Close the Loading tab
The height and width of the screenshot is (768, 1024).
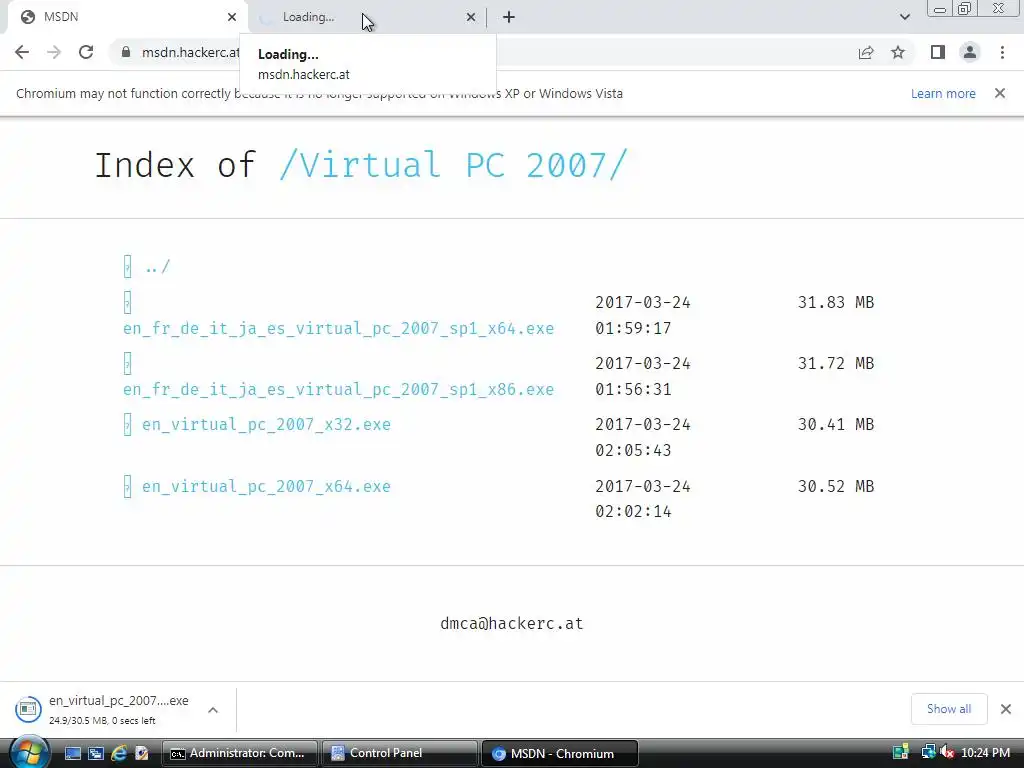point(471,17)
